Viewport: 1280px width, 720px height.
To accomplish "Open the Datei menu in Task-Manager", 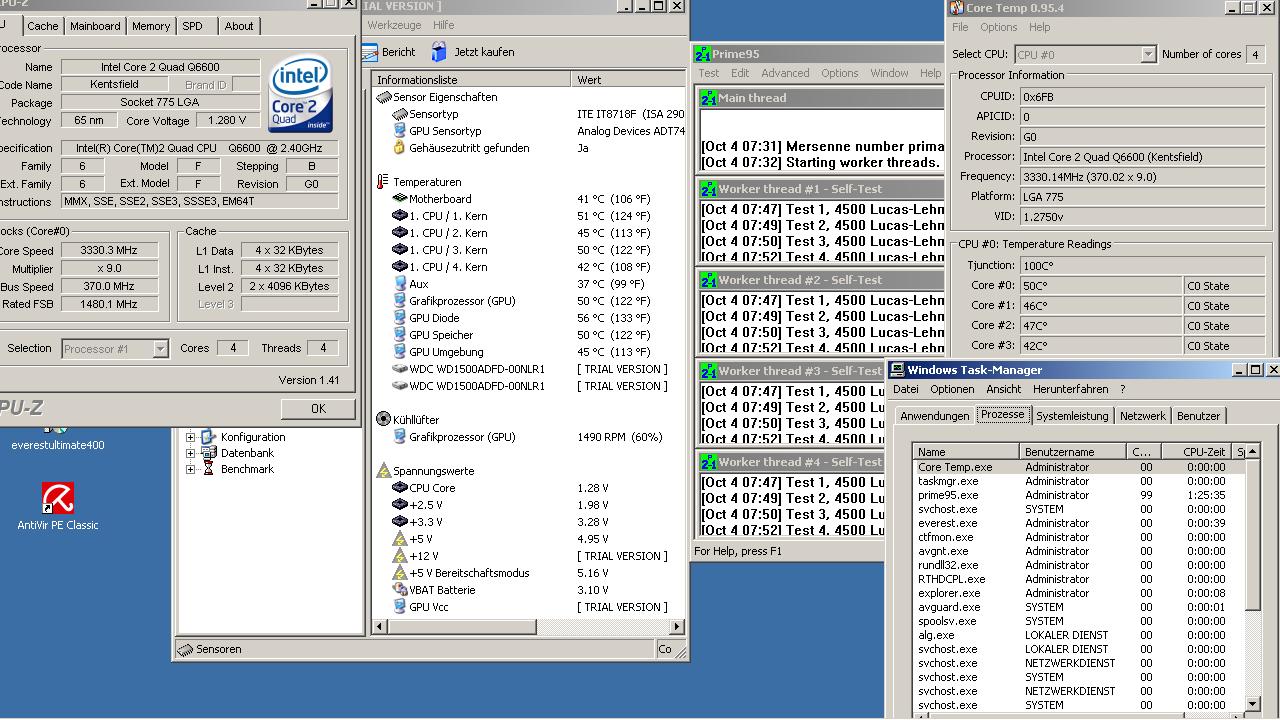I will [906, 389].
